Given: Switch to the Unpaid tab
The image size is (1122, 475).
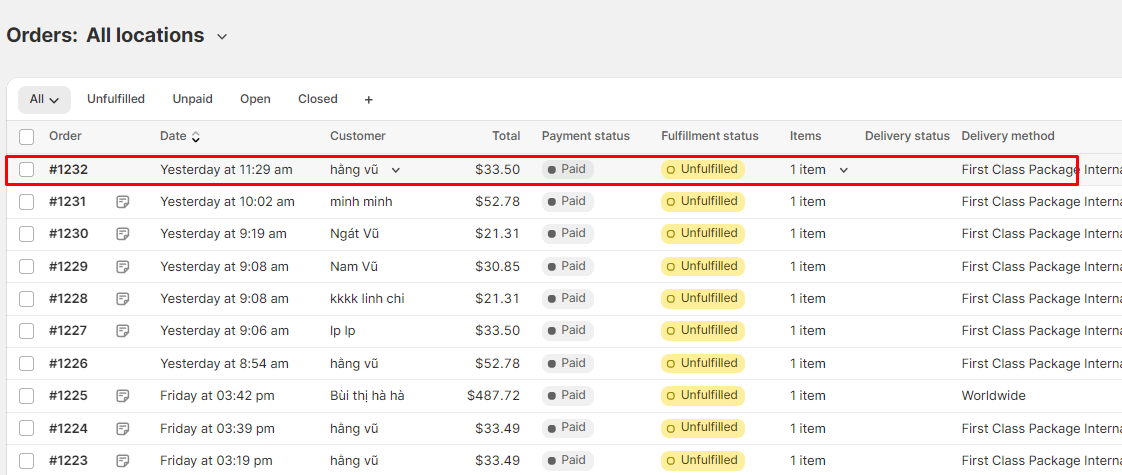Looking at the screenshot, I should 192,99.
